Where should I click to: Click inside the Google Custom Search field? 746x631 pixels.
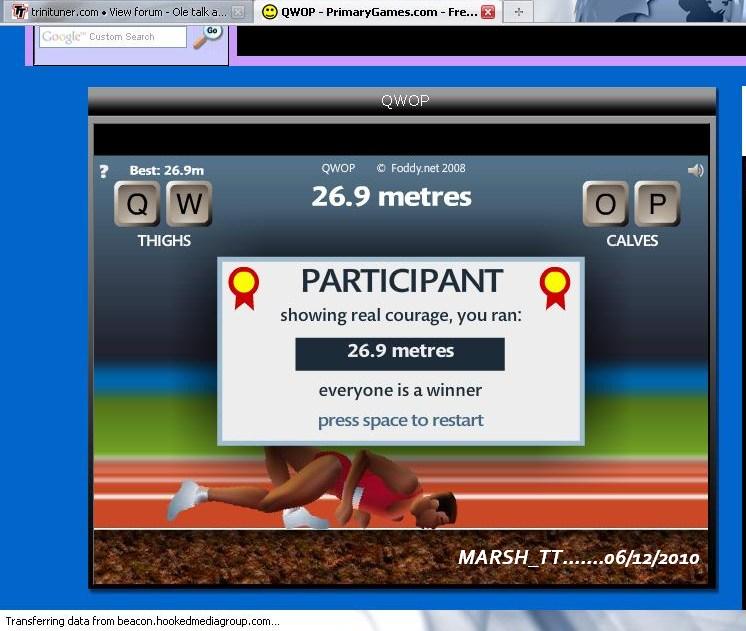pyautogui.click(x=113, y=37)
